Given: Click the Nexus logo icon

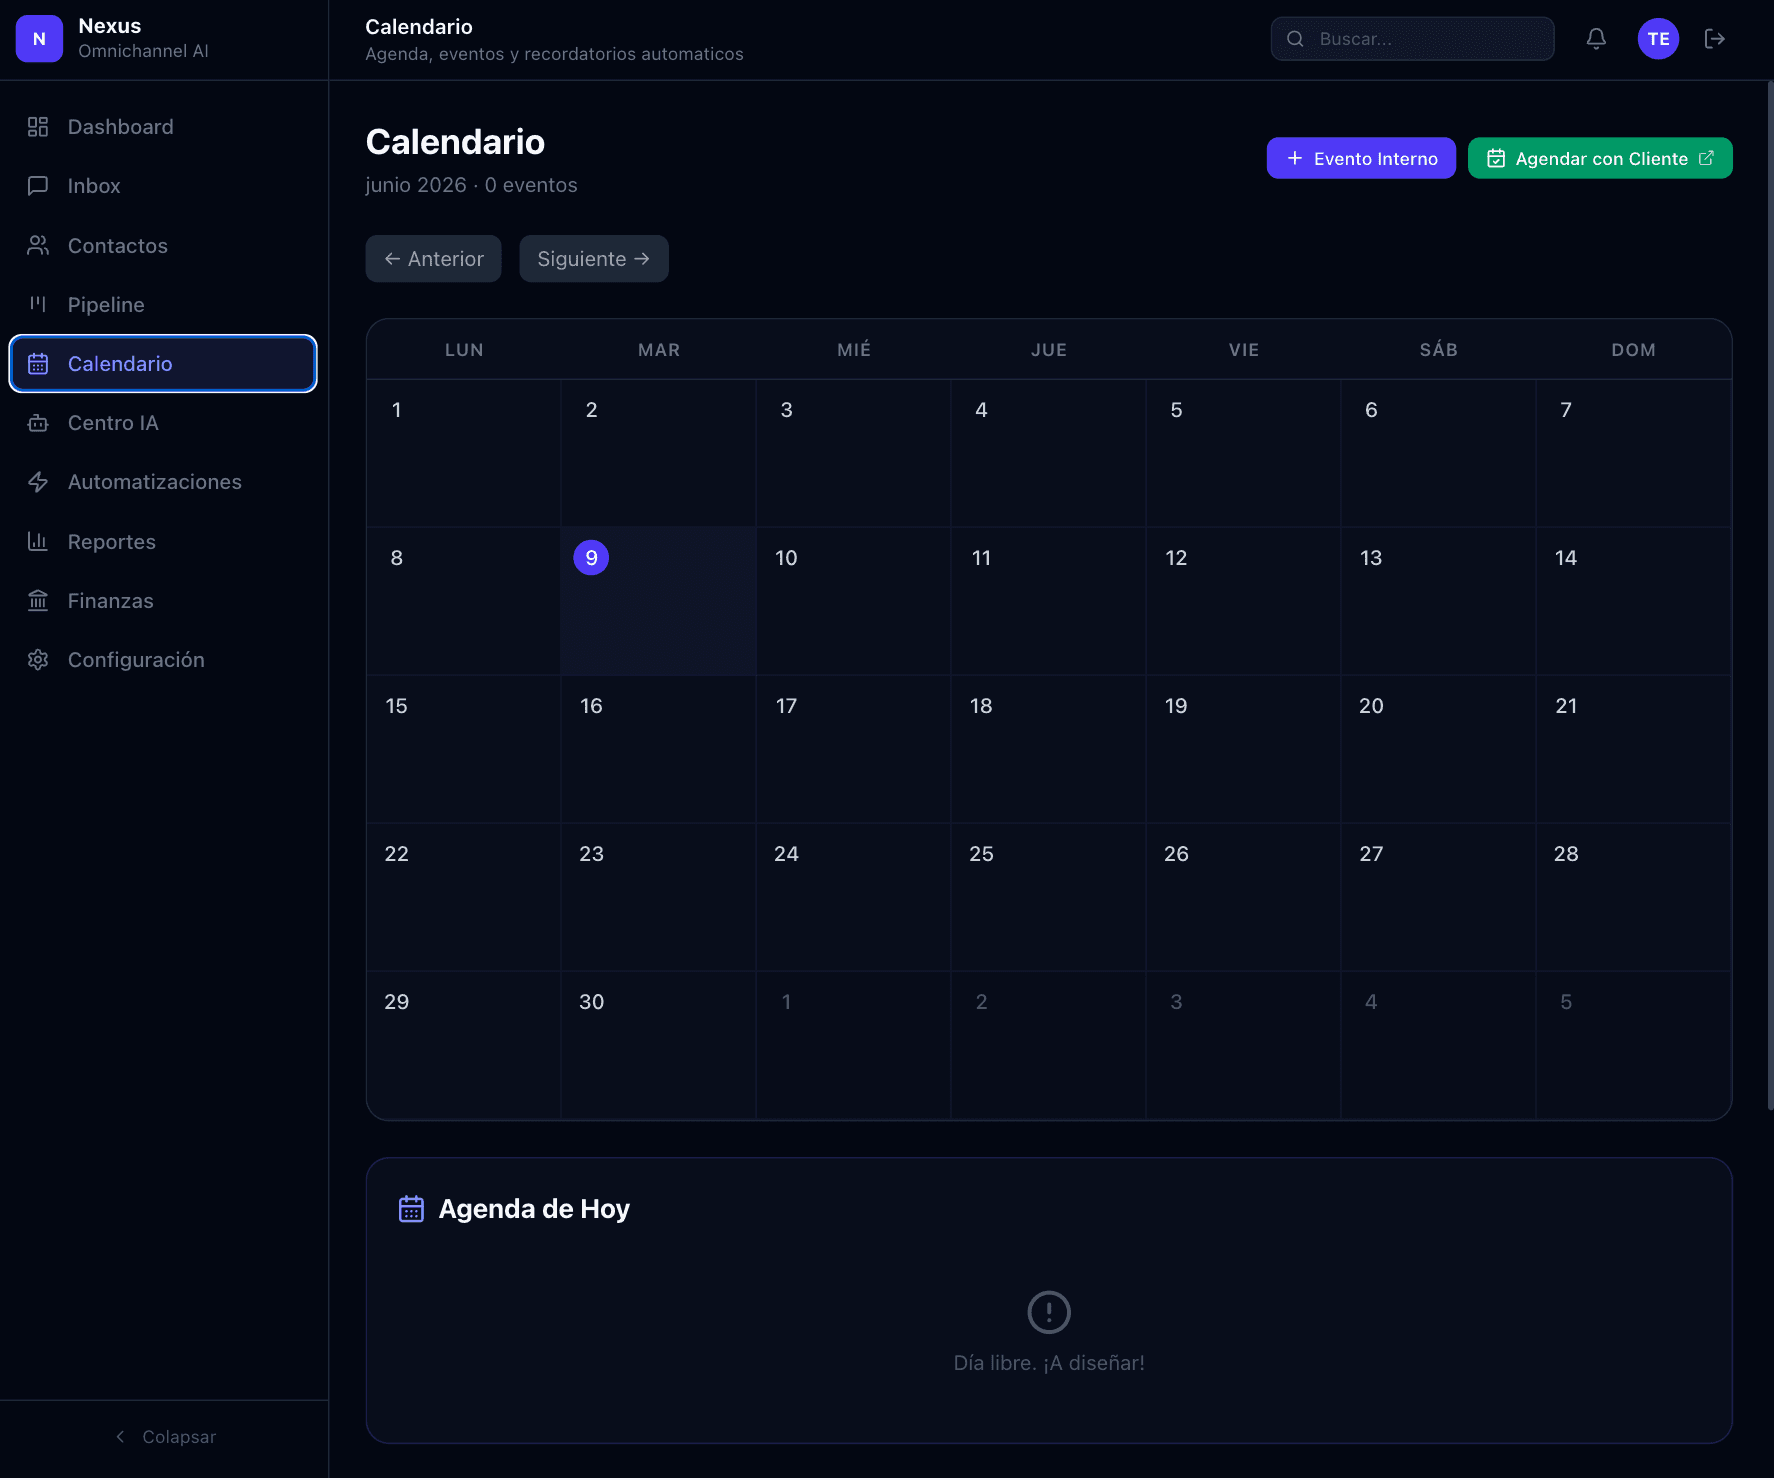Looking at the screenshot, I should point(39,39).
